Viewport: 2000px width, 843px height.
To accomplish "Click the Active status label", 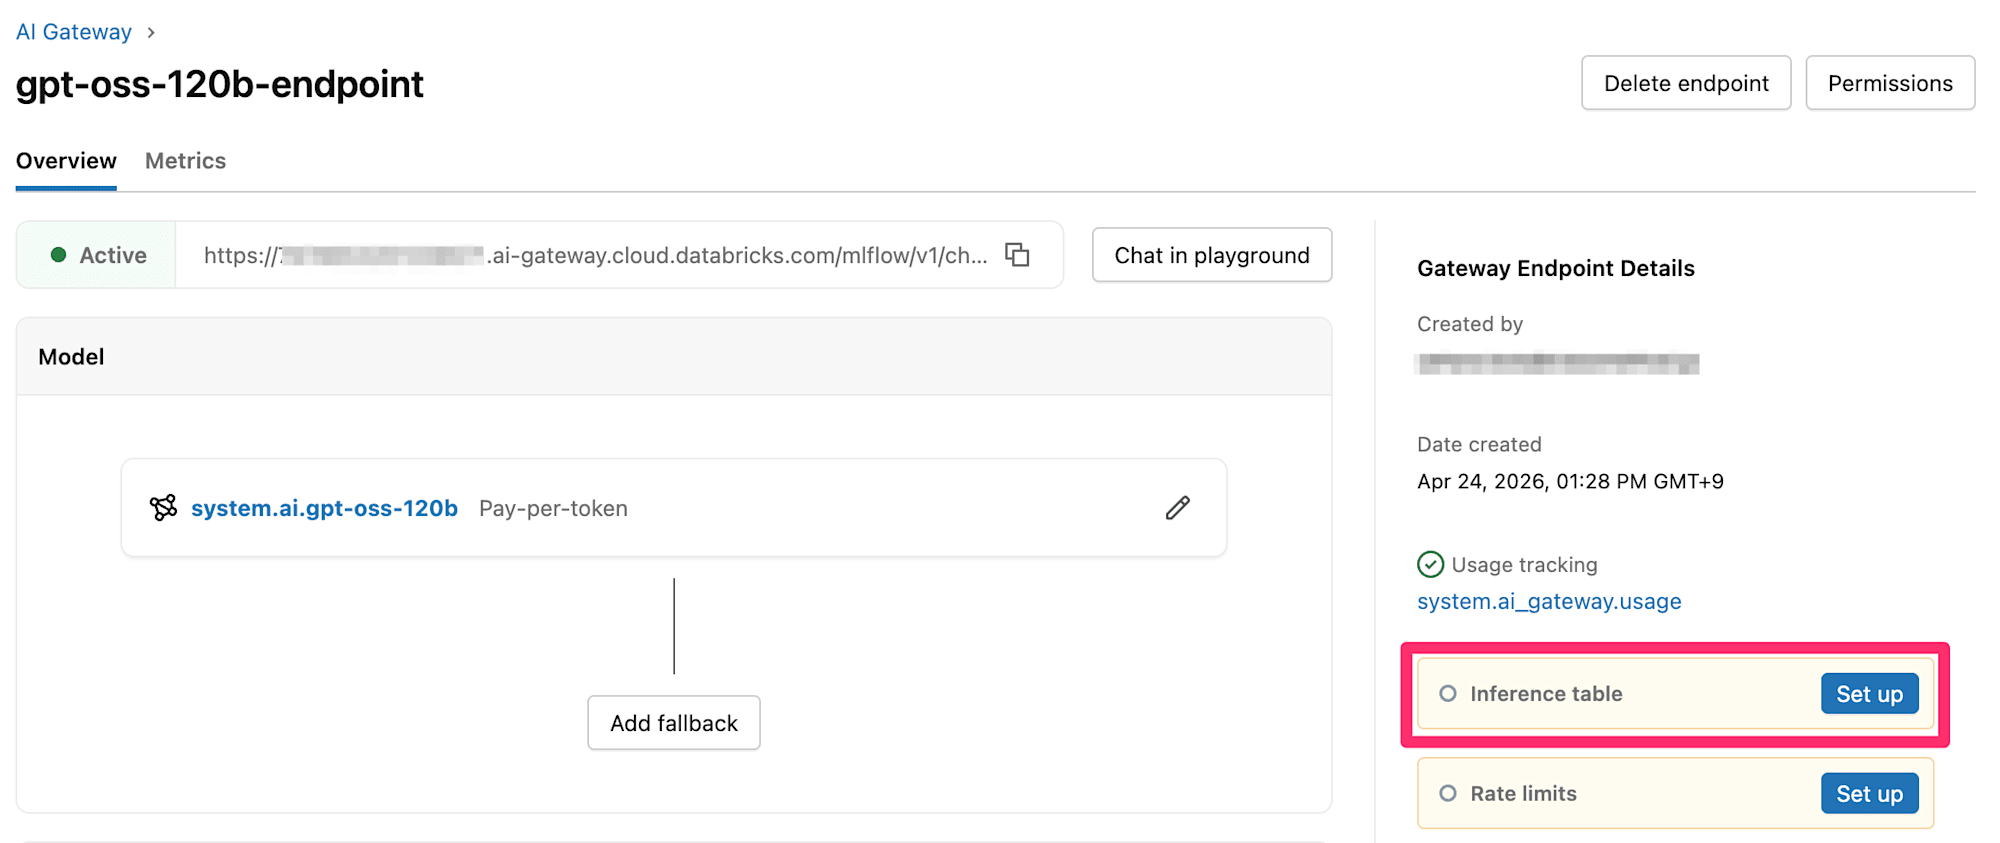I will (x=113, y=255).
